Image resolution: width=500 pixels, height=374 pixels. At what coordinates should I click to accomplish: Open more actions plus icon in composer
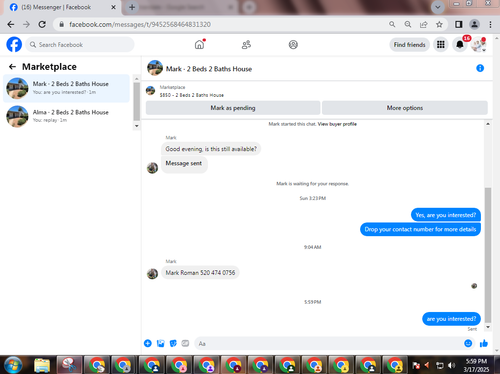(x=148, y=343)
